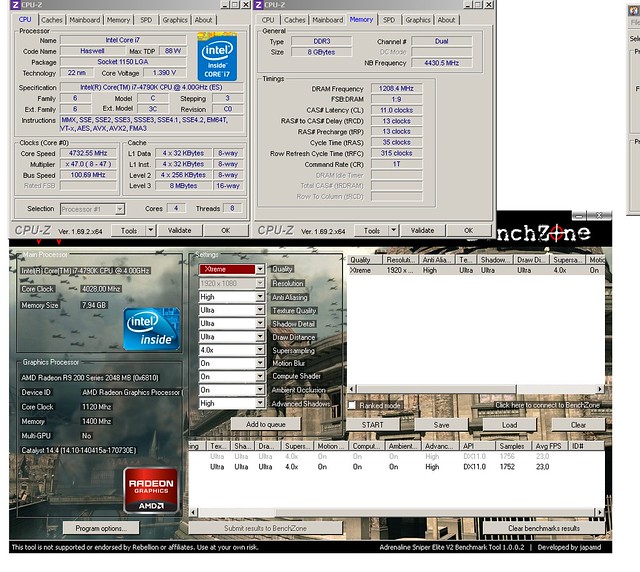This screenshot has width=640, height=572.
Task: Open the Texture Quality dropdown
Action: pos(260,310)
